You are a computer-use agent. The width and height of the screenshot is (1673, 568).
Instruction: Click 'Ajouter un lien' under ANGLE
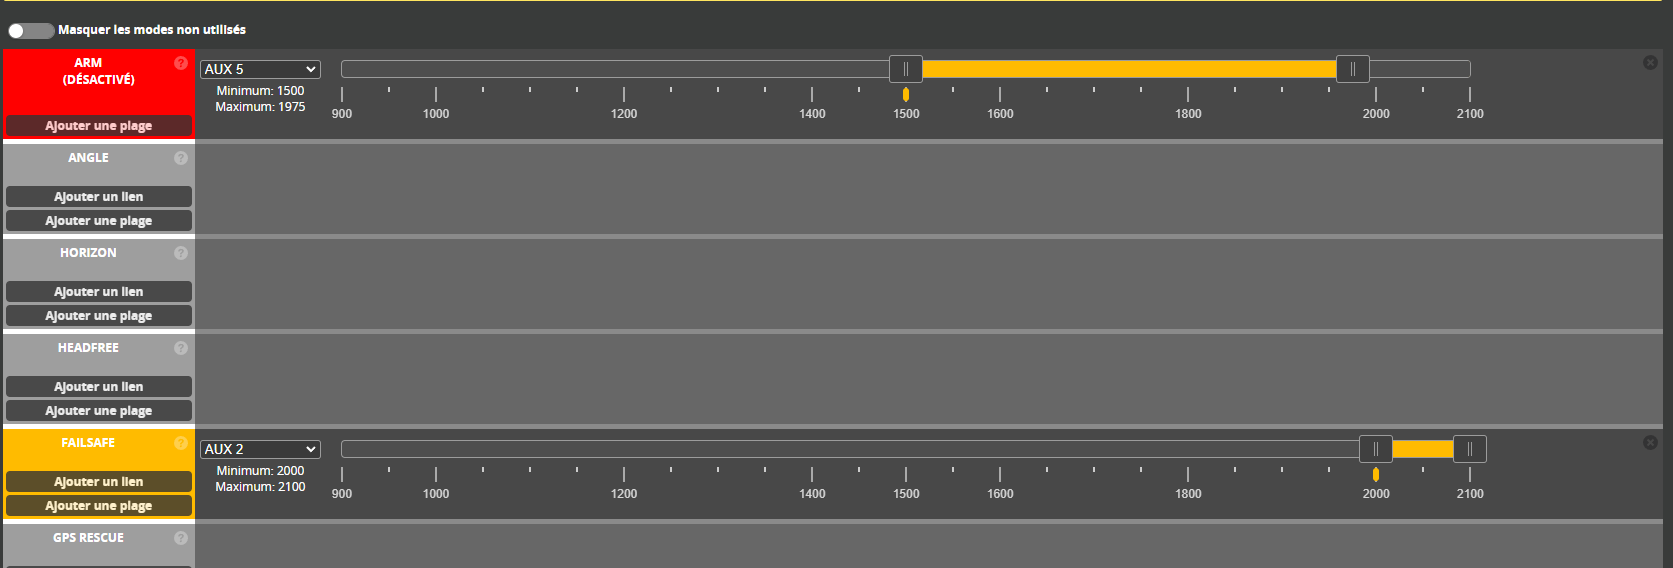[x=98, y=197]
